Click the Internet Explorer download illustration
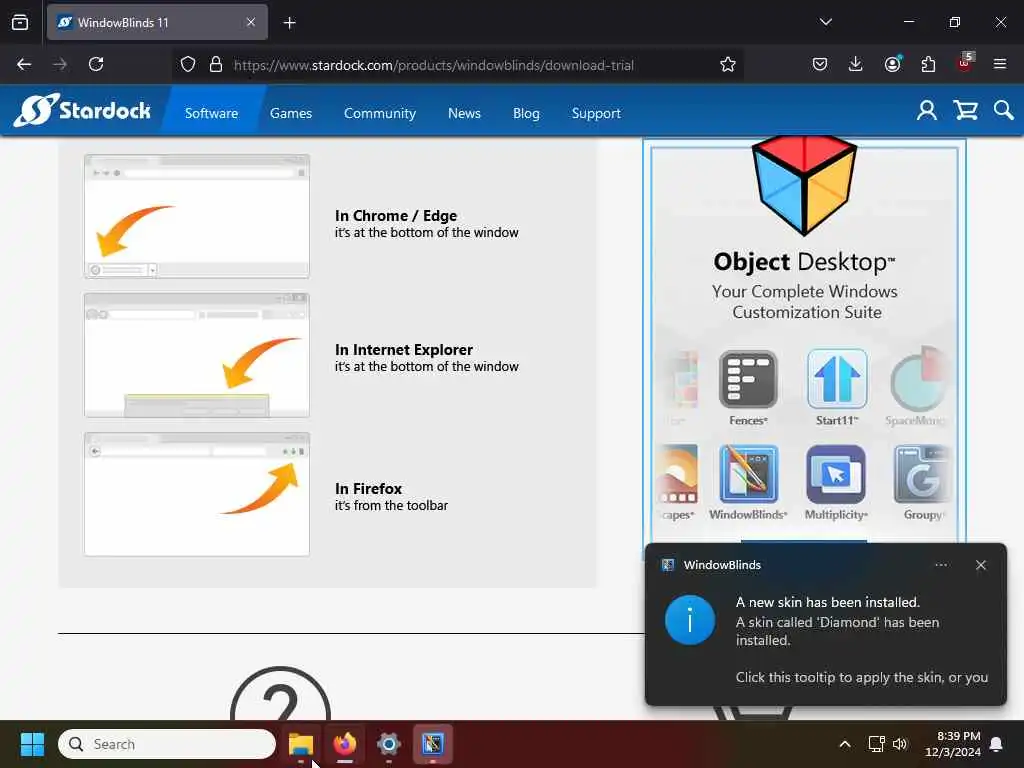The height and width of the screenshot is (768, 1024). [x=197, y=355]
